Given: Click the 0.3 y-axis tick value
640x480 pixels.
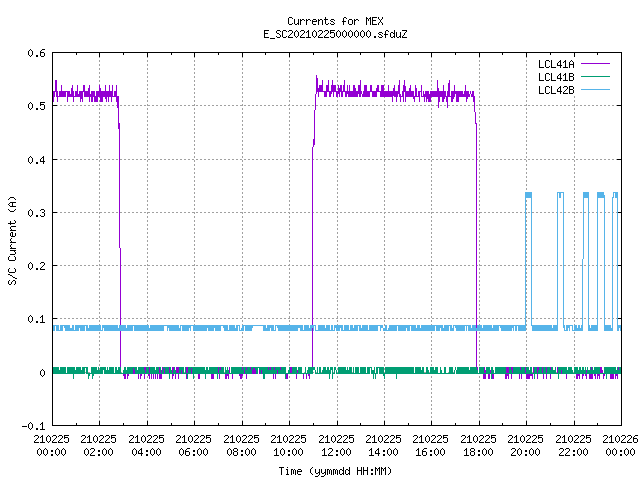Looking at the screenshot, I should click(x=36, y=213).
